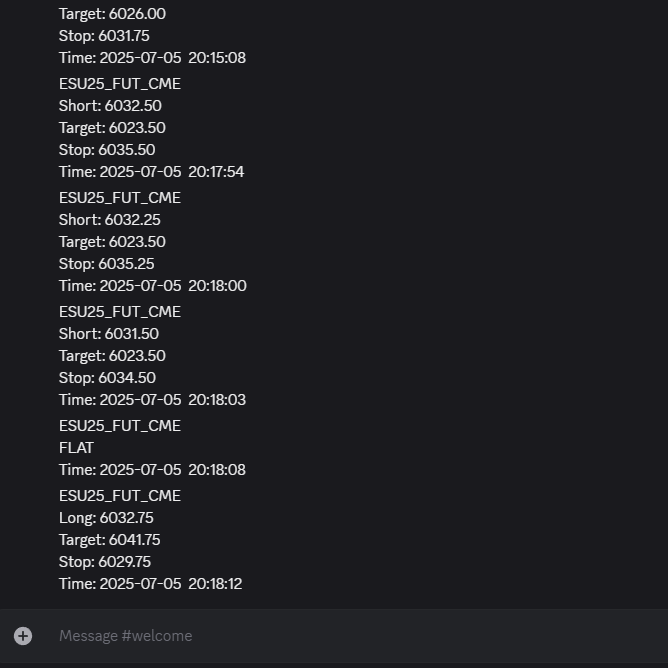This screenshot has width=668, height=668.
Task: Select the Target: 6041.75 line
Action: (109, 540)
